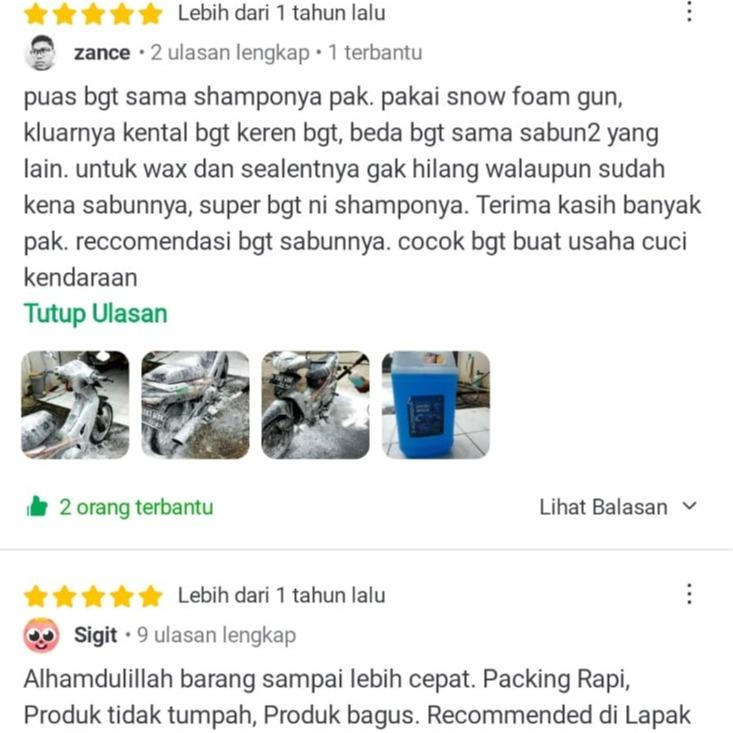
Task: Open zance's profile avatar
Action: pos(41,52)
